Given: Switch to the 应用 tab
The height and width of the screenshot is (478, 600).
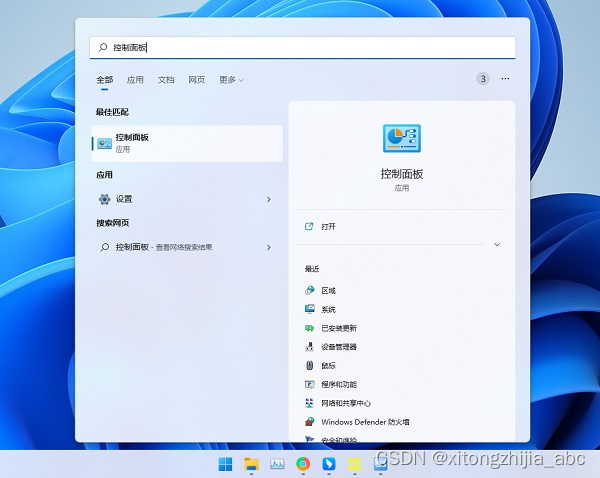Looking at the screenshot, I should [x=135, y=80].
